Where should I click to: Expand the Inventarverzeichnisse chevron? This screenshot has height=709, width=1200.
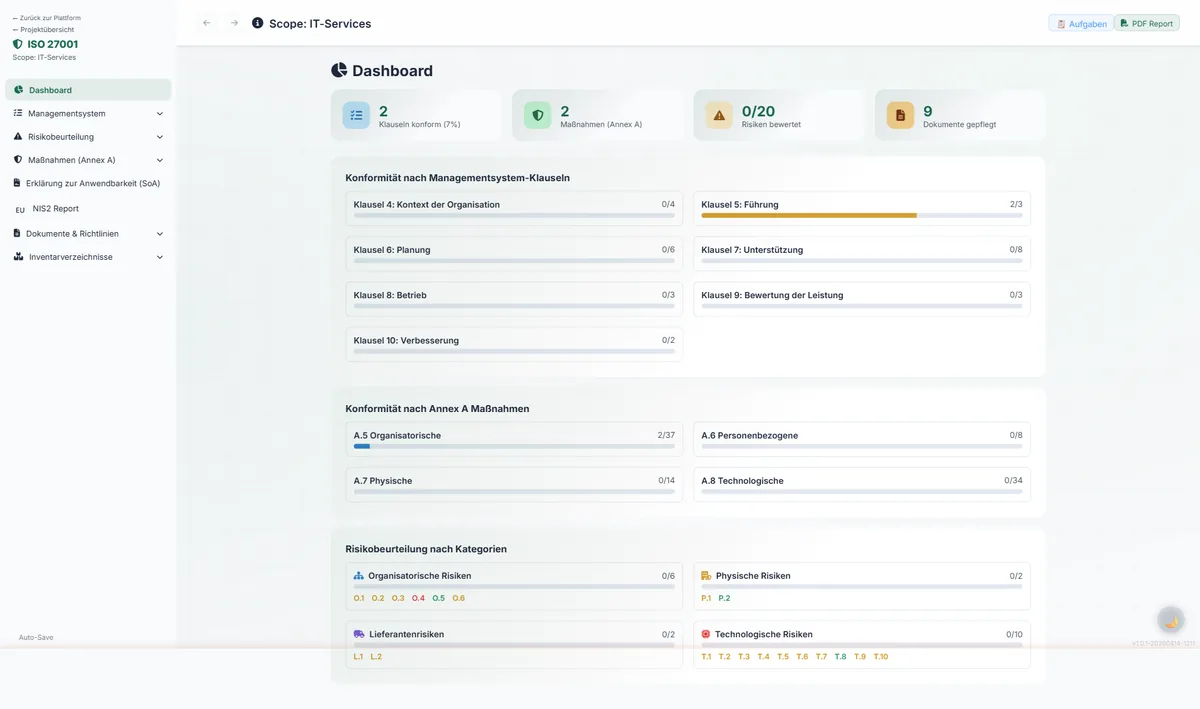tap(160, 257)
